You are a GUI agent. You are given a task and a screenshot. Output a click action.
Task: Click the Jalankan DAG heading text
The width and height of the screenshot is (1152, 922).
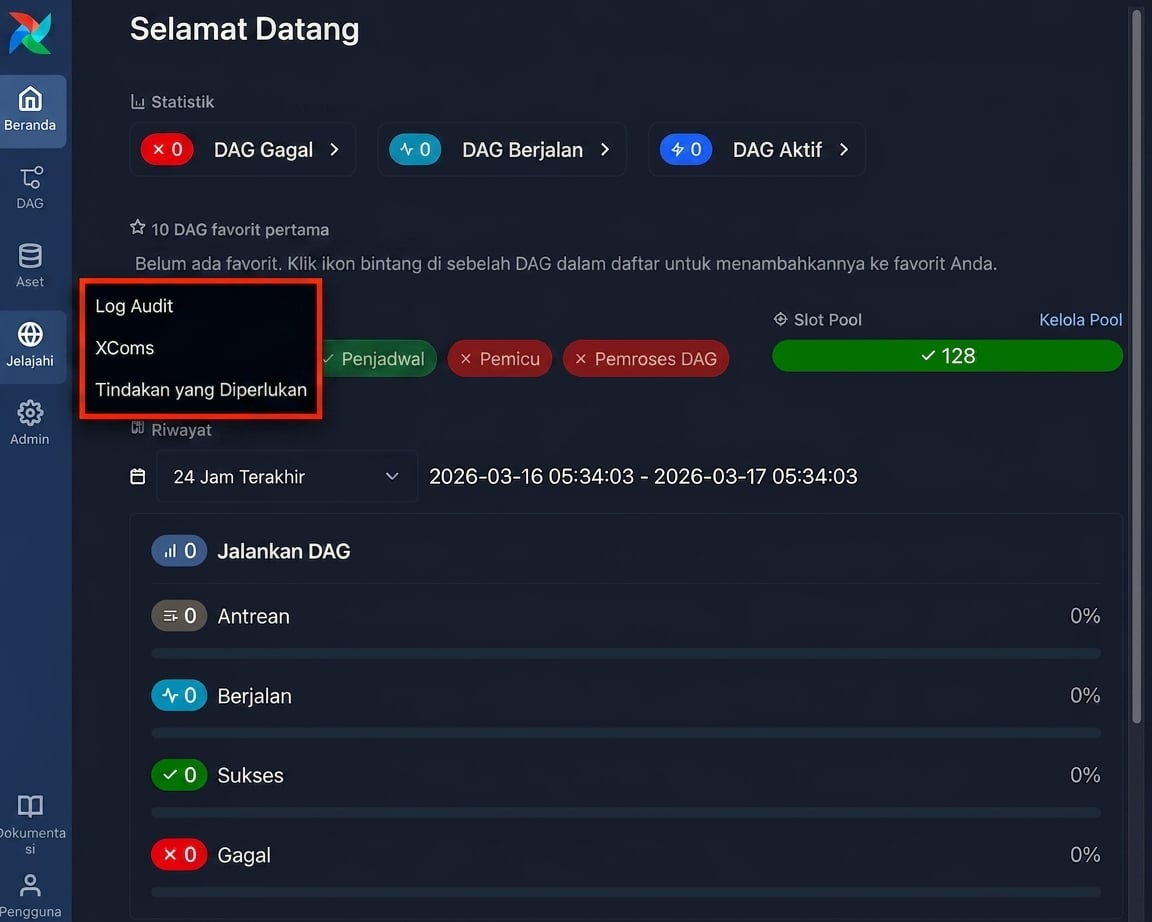coord(284,551)
